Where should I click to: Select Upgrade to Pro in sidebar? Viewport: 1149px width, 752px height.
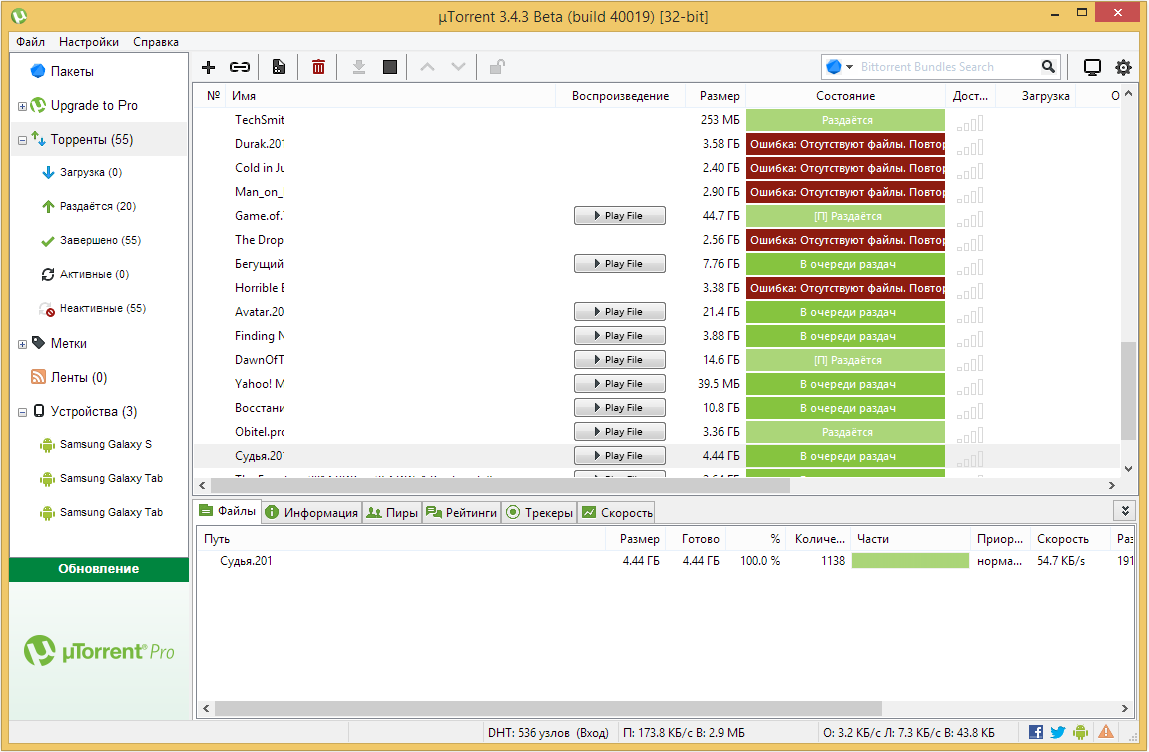coord(94,105)
